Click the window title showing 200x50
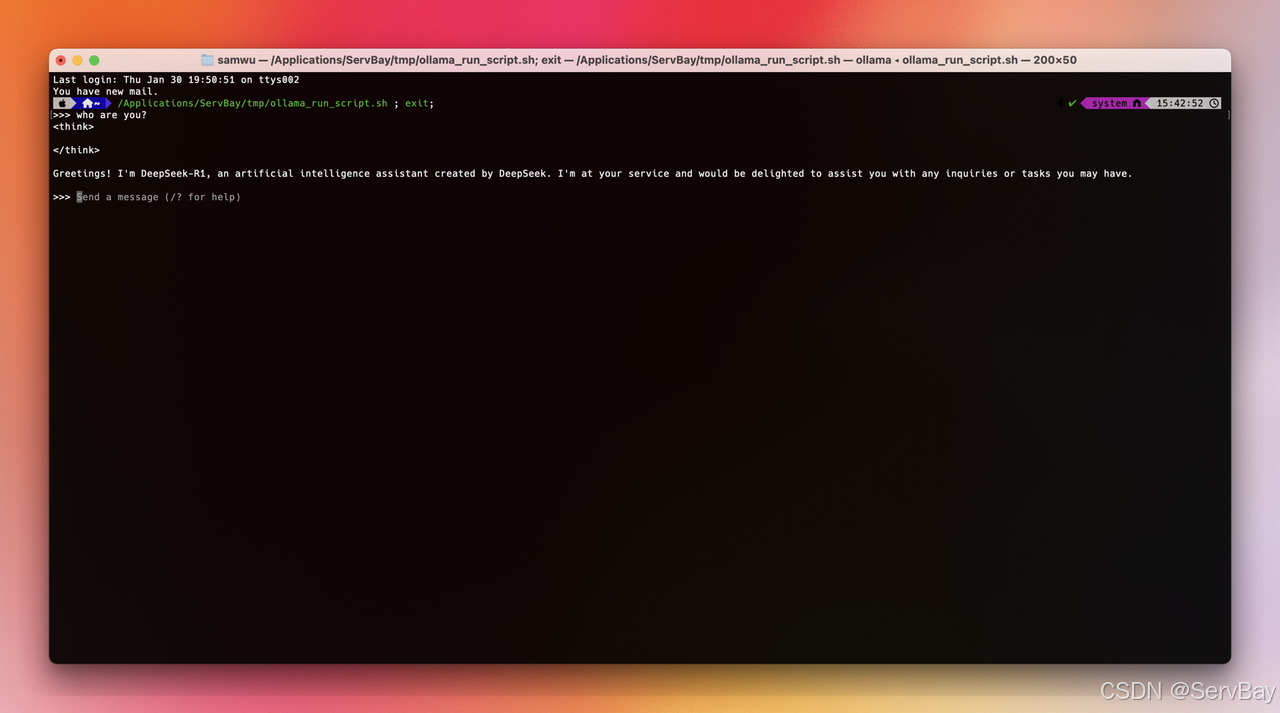 pyautogui.click(x=1057, y=60)
